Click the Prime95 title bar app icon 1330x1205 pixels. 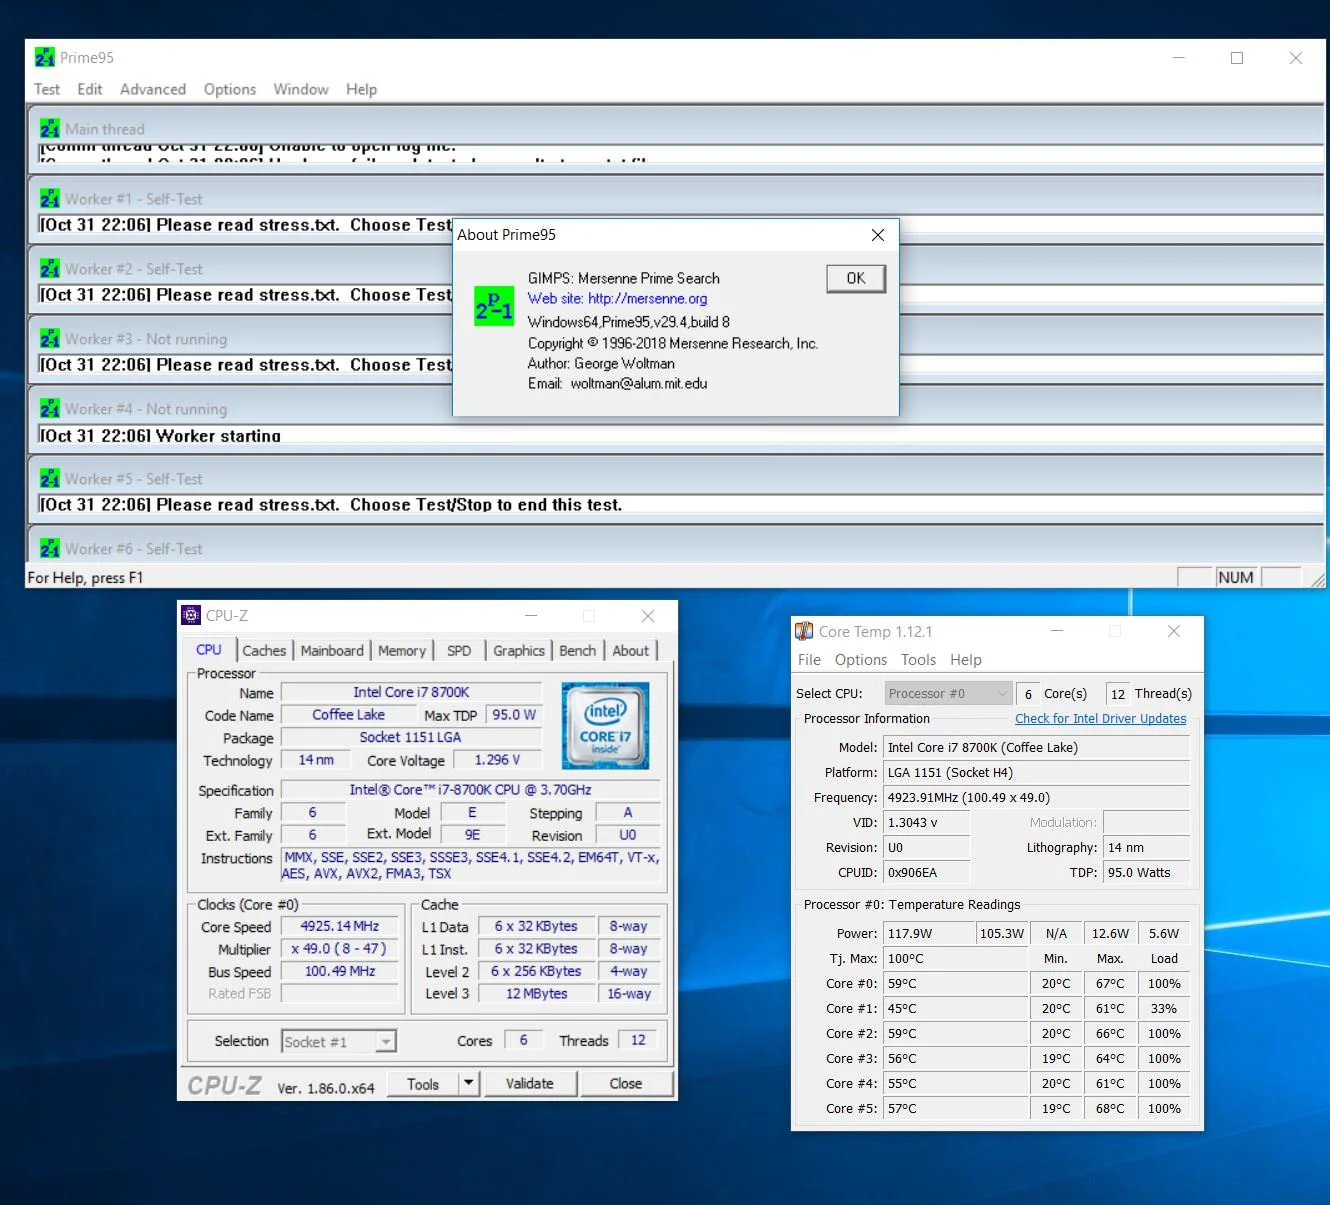(45, 58)
